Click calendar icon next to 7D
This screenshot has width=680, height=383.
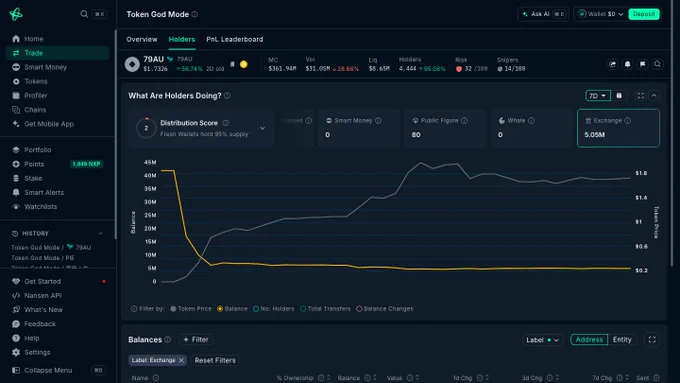click(619, 96)
